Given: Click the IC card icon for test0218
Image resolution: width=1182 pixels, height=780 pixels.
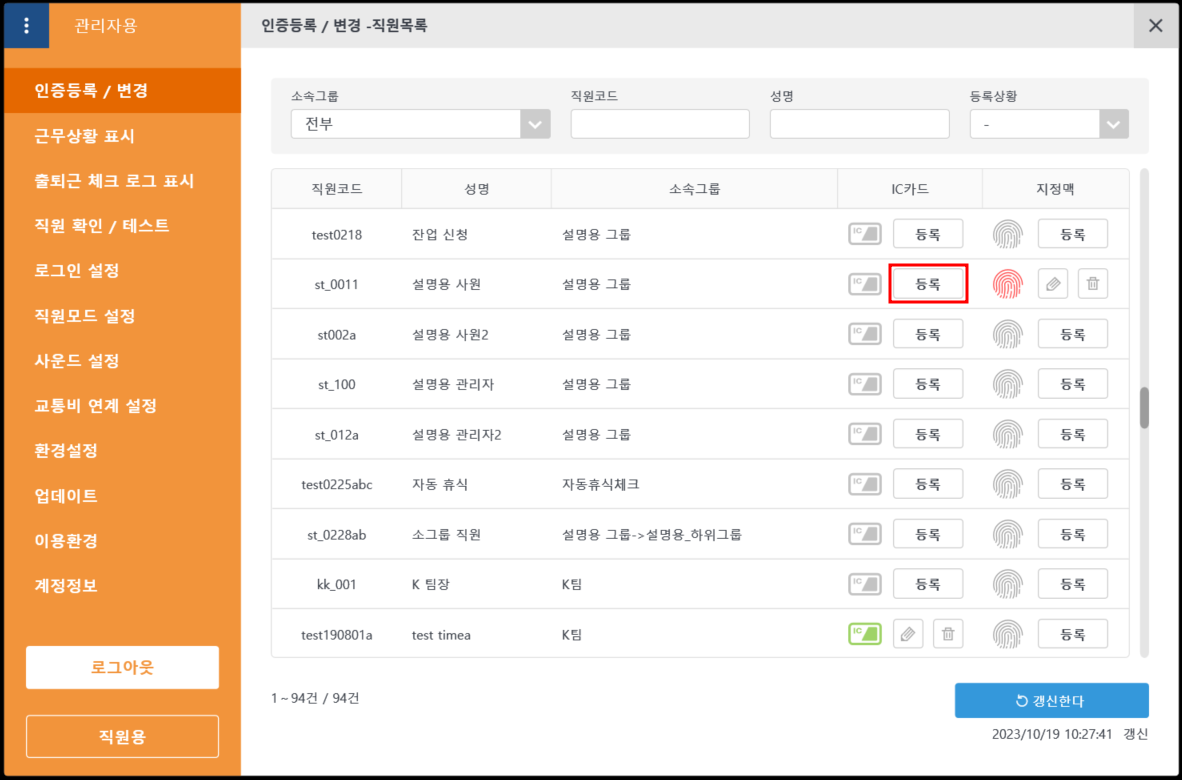Looking at the screenshot, I should pos(865,234).
